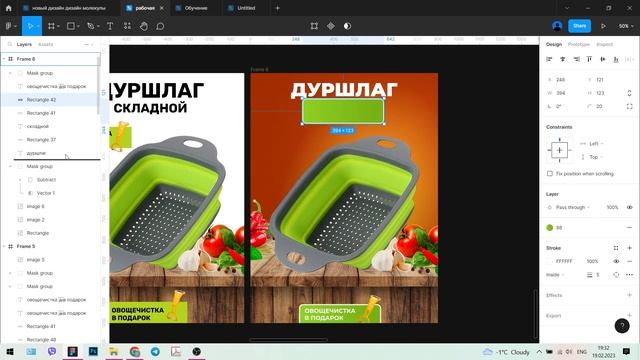This screenshot has height=360, width=640.
Task: Add export setting with Export plus
Action: pos(629,315)
